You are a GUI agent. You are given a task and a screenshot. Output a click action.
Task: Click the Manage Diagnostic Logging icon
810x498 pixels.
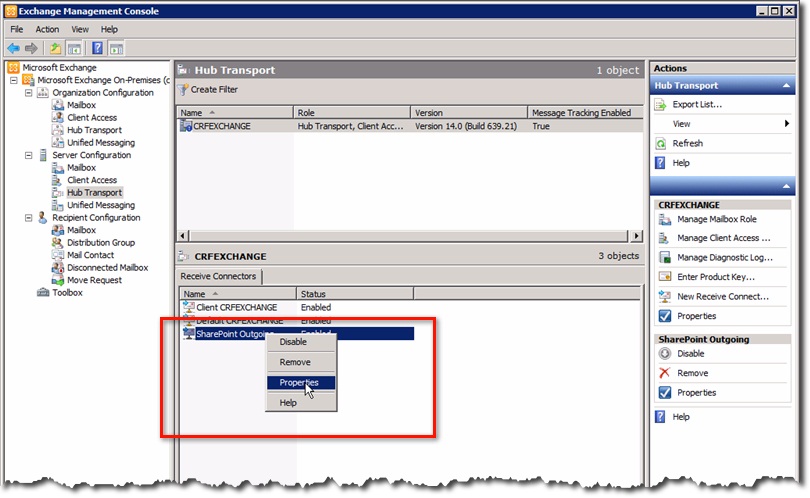click(665, 258)
